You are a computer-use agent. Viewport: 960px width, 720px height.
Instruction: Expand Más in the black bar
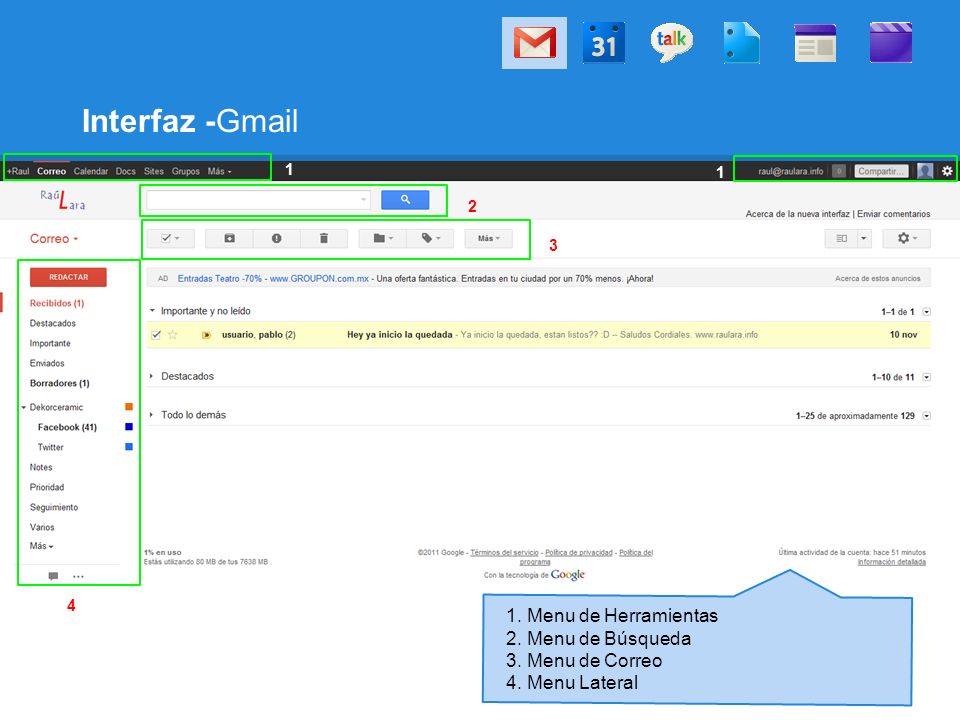click(219, 171)
